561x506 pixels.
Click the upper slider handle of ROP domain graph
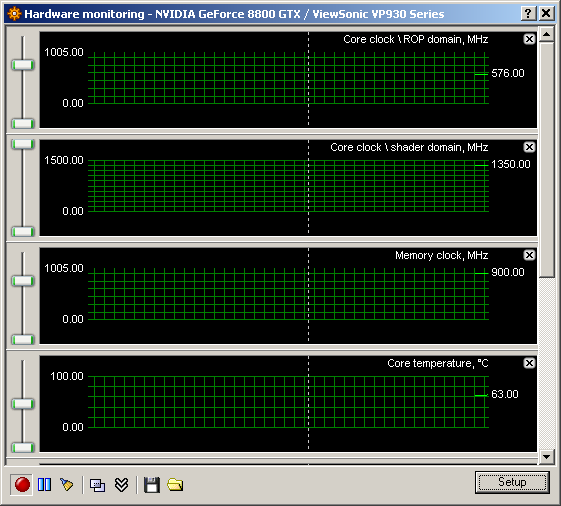click(23, 65)
